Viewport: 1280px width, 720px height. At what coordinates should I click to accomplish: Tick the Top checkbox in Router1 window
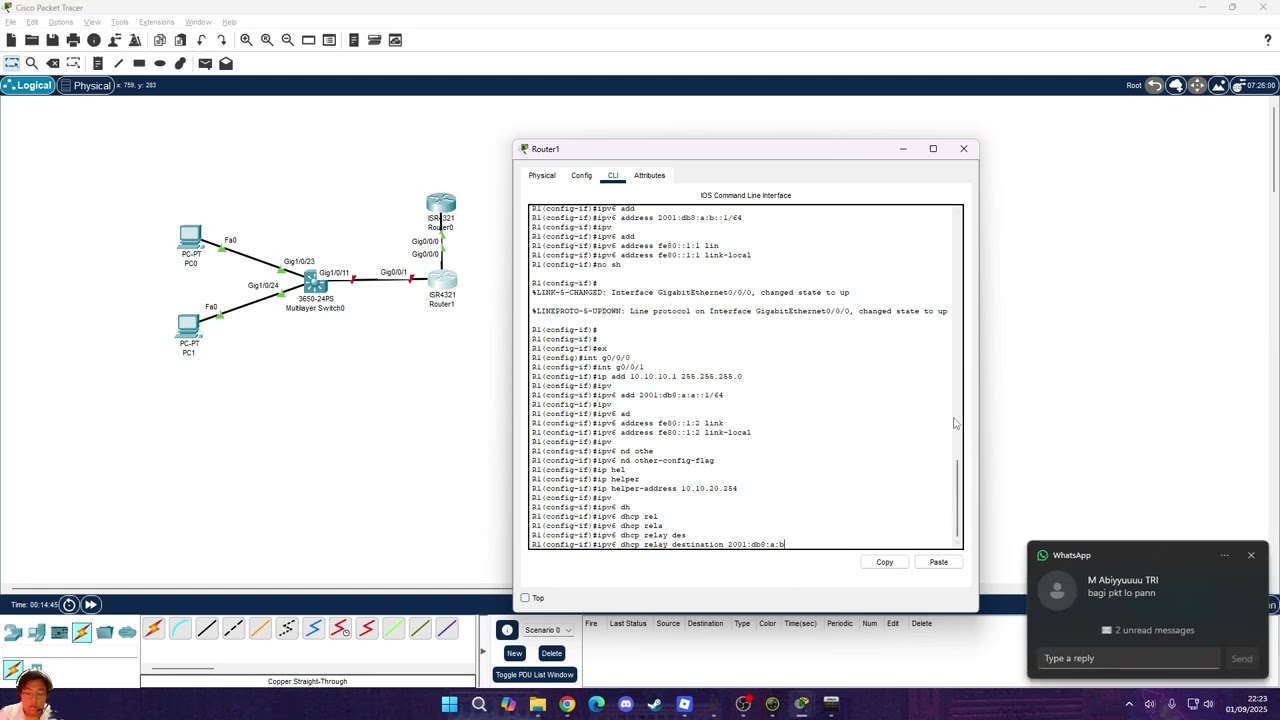[x=525, y=598]
